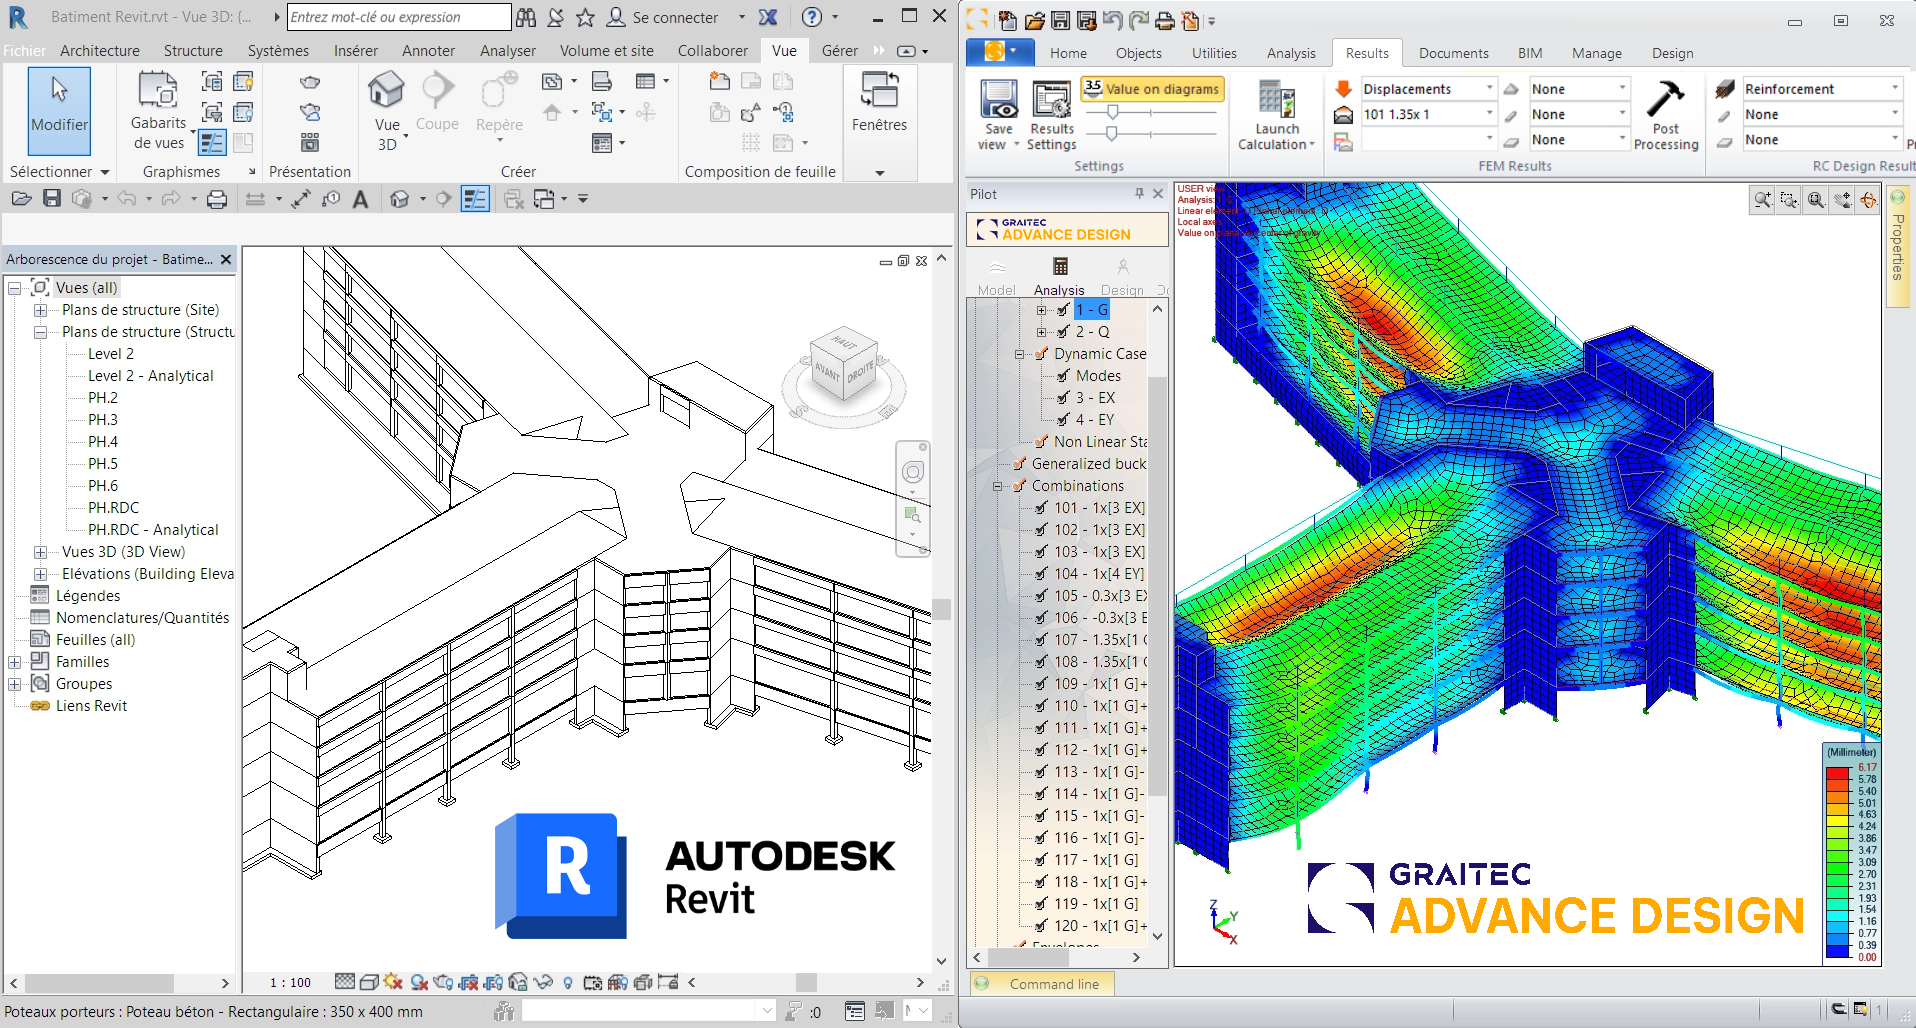The height and width of the screenshot is (1028, 1916).
Task: Open the Vue 3D tool
Action: pos(387,110)
